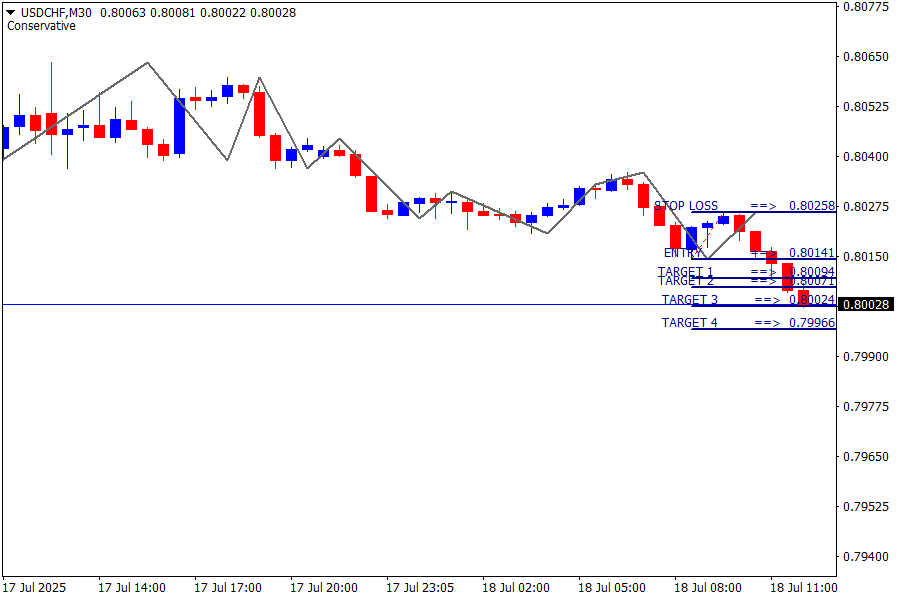Select the ENTRY label

click(682, 253)
